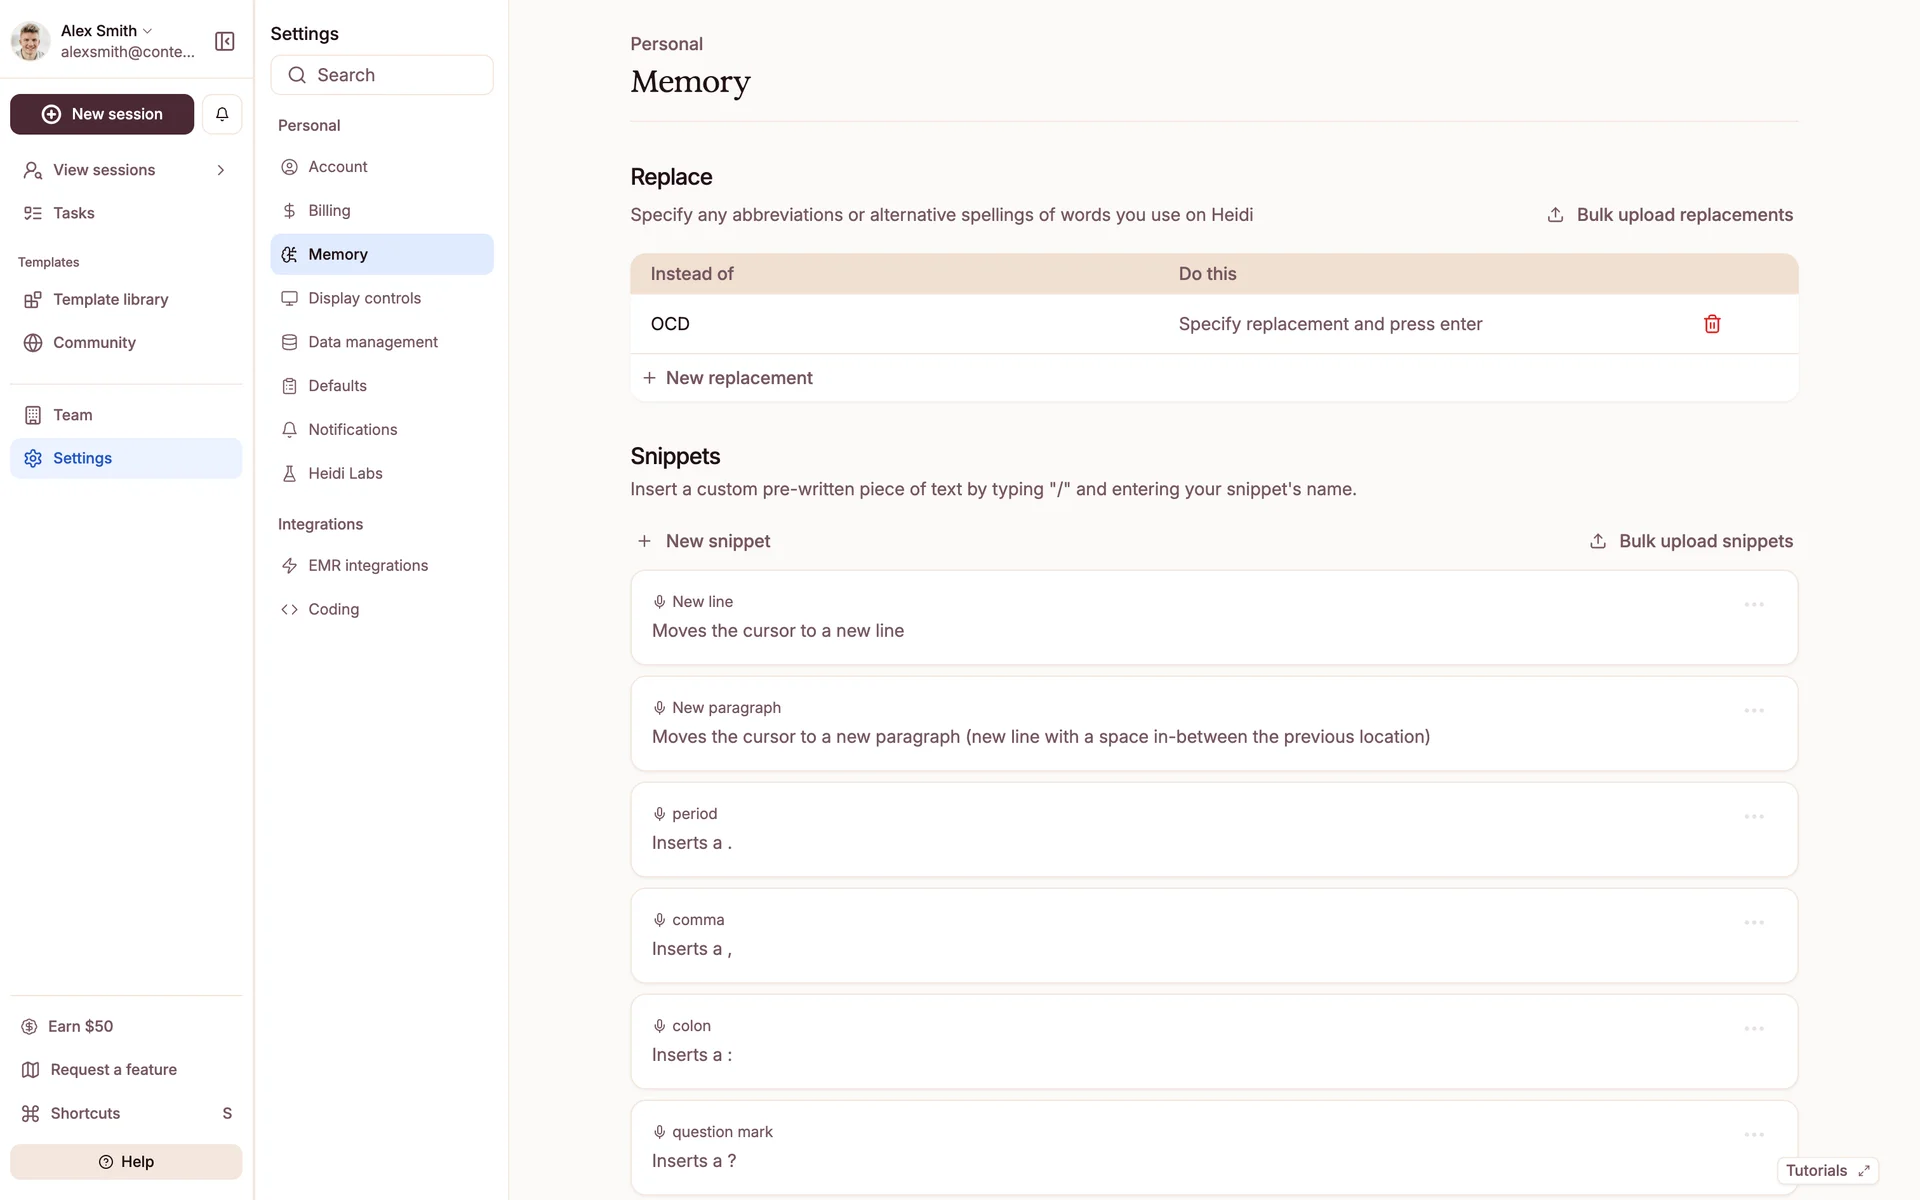Click the settings Search field
The image size is (1920, 1200).
tap(382, 75)
